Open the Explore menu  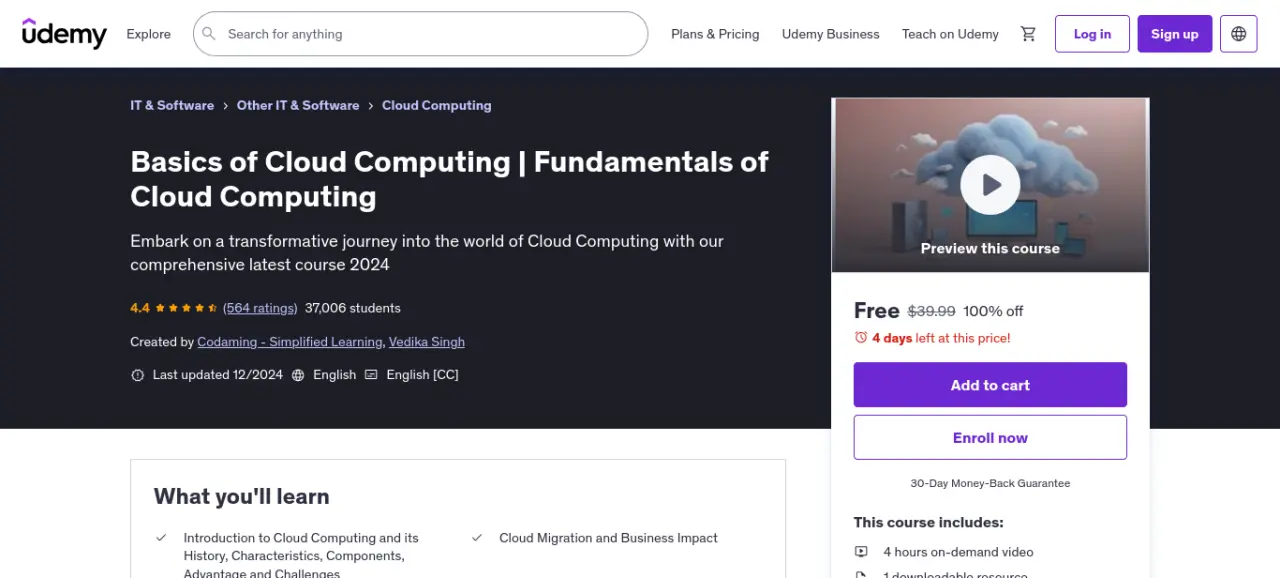pyautogui.click(x=149, y=34)
